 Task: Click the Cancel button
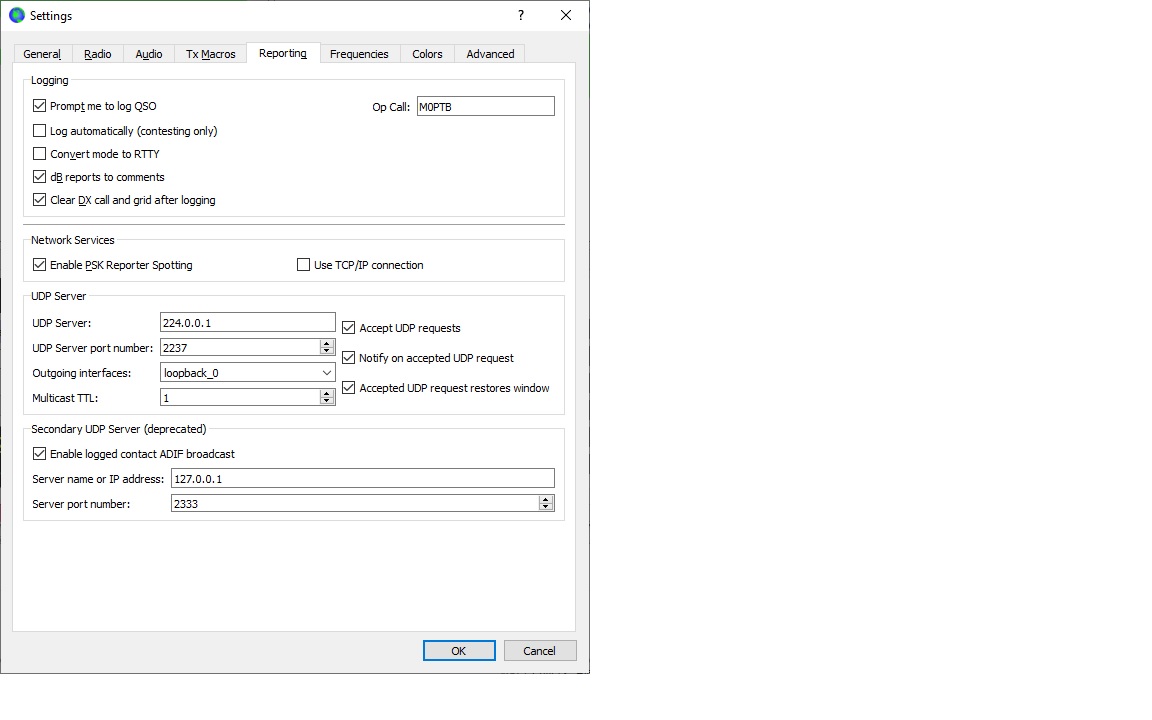click(x=540, y=651)
